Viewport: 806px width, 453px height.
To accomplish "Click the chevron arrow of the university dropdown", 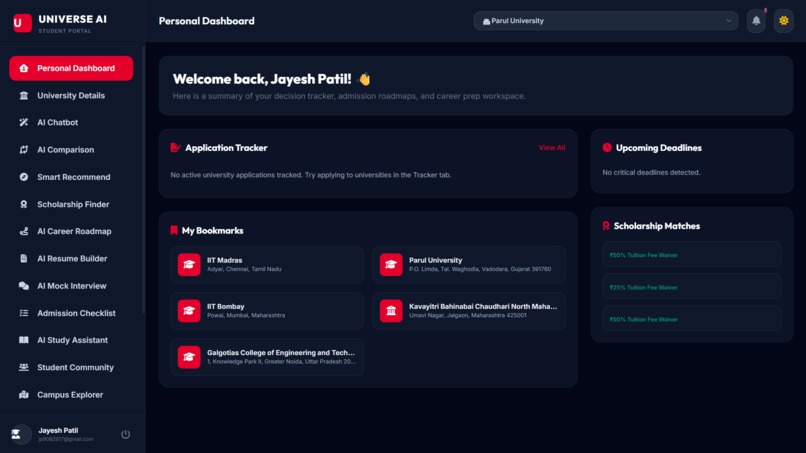I will click(728, 21).
